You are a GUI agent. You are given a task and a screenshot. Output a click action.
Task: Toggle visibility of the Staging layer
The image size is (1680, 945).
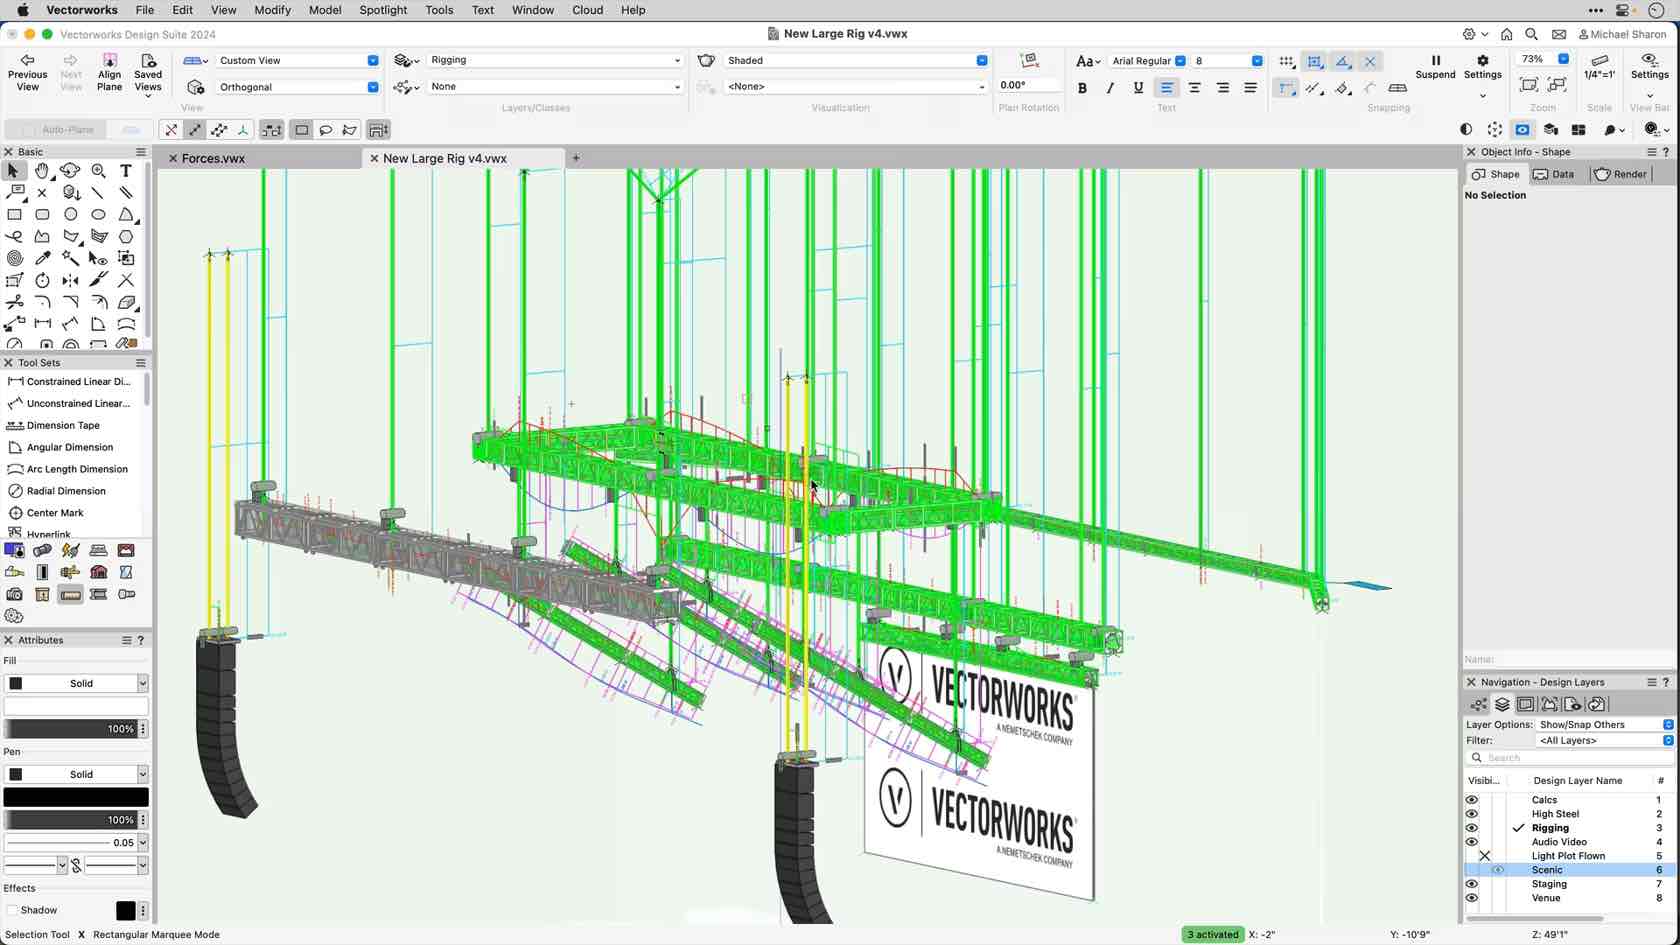click(1472, 884)
